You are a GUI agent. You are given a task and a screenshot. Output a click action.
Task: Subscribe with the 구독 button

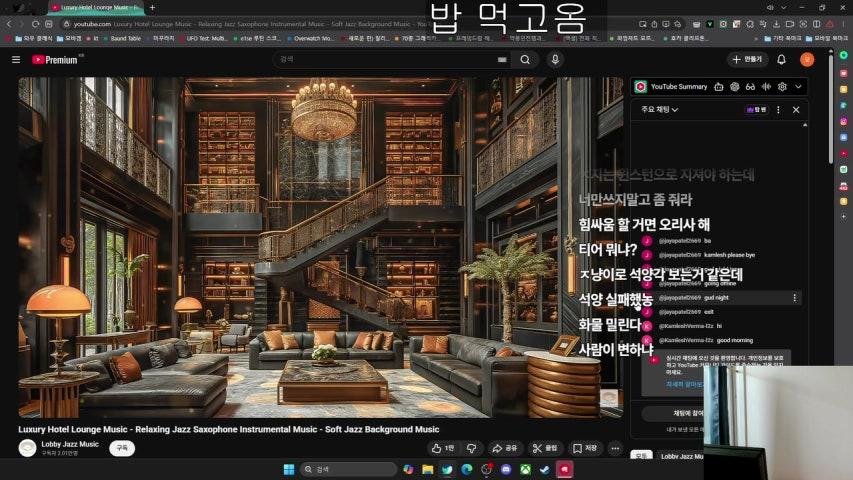(122, 448)
